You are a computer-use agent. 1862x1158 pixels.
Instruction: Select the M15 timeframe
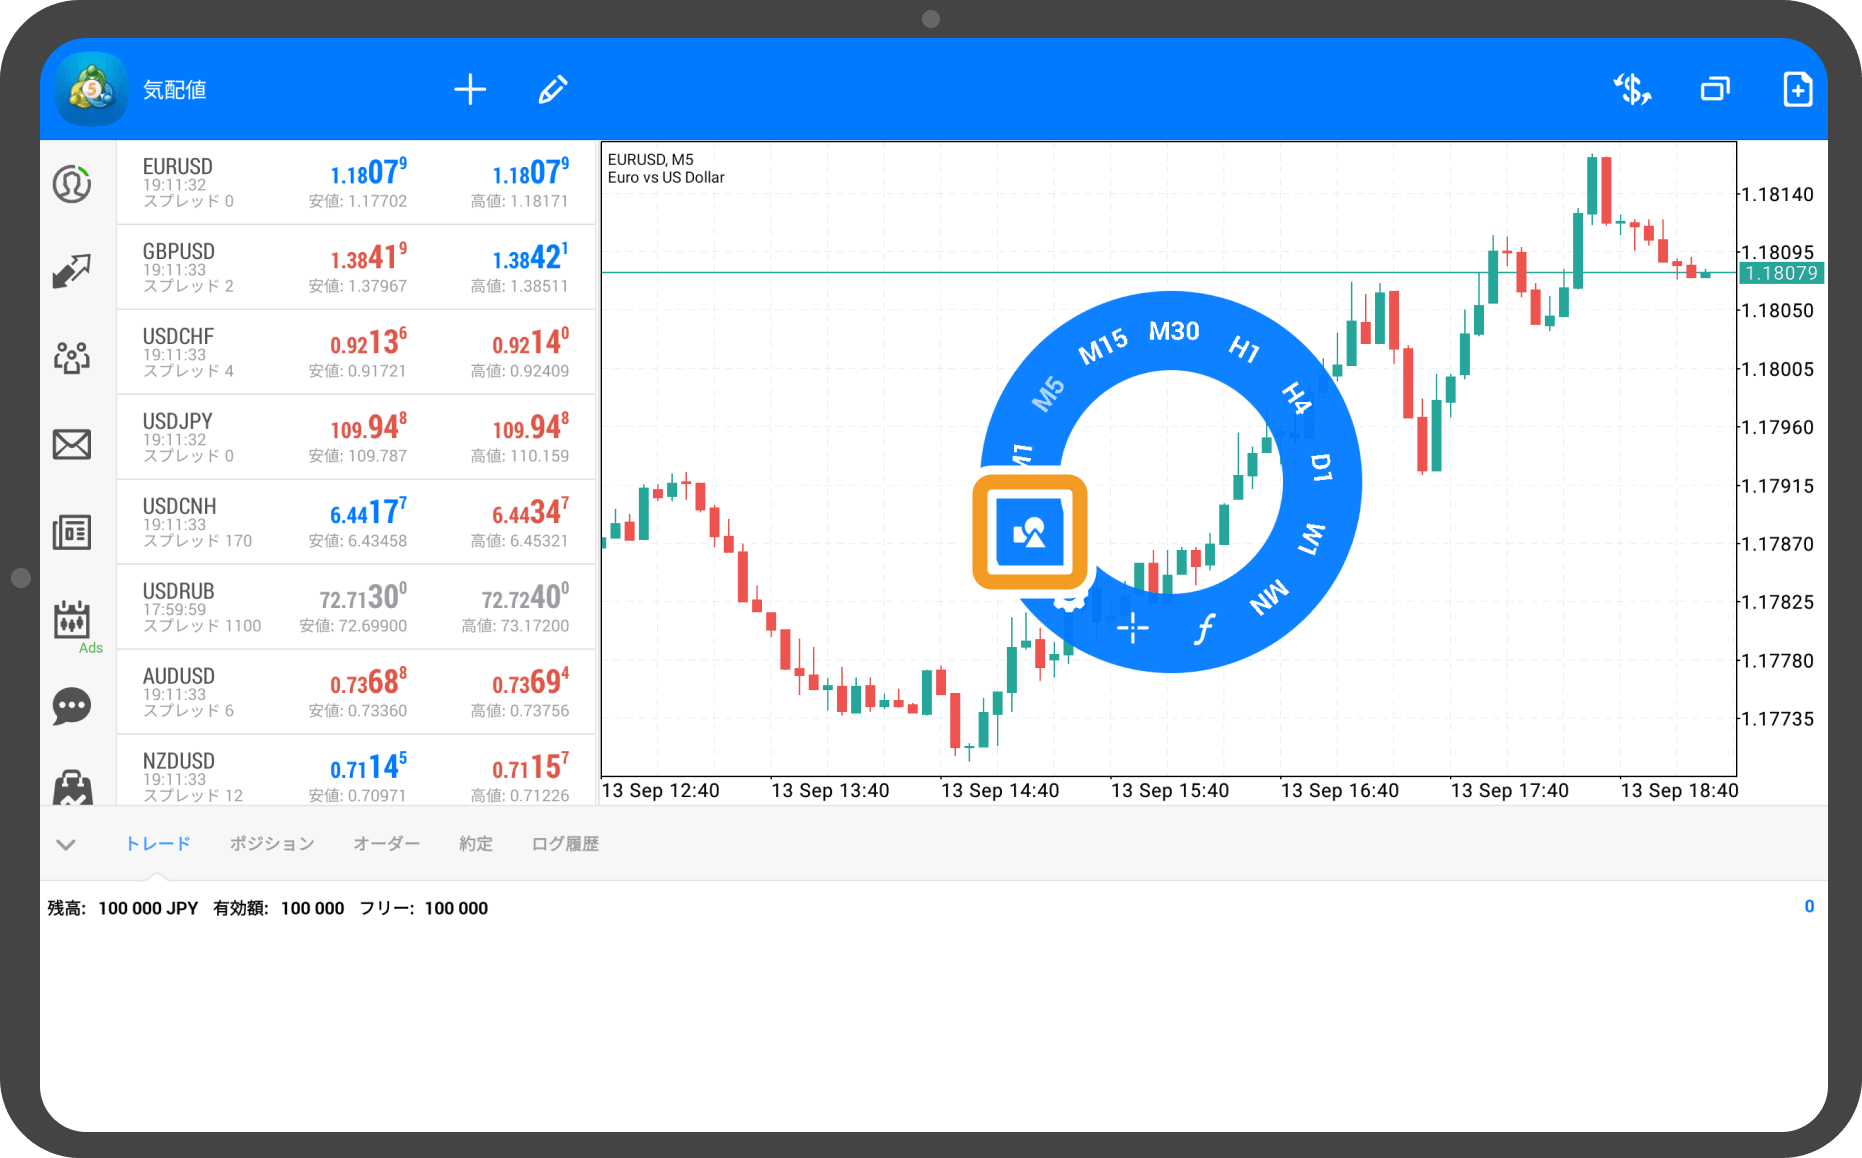[x=1102, y=346]
